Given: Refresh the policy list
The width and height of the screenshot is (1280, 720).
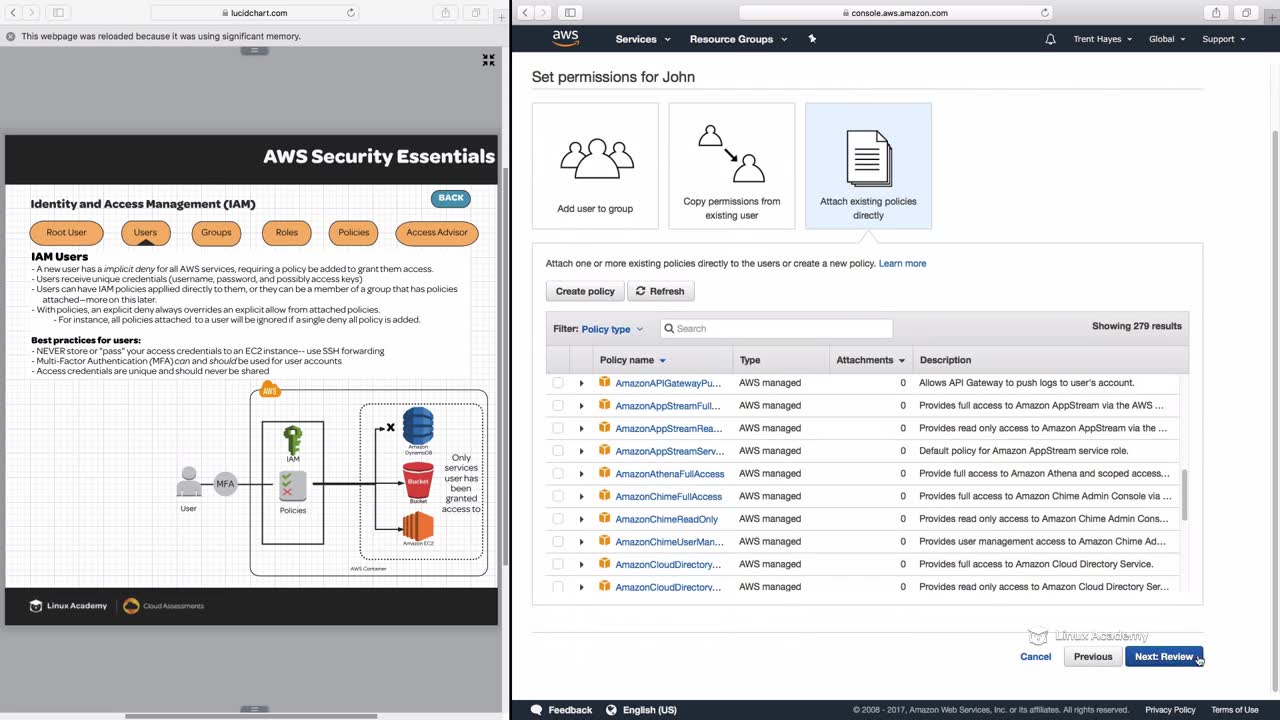Looking at the screenshot, I should point(660,291).
